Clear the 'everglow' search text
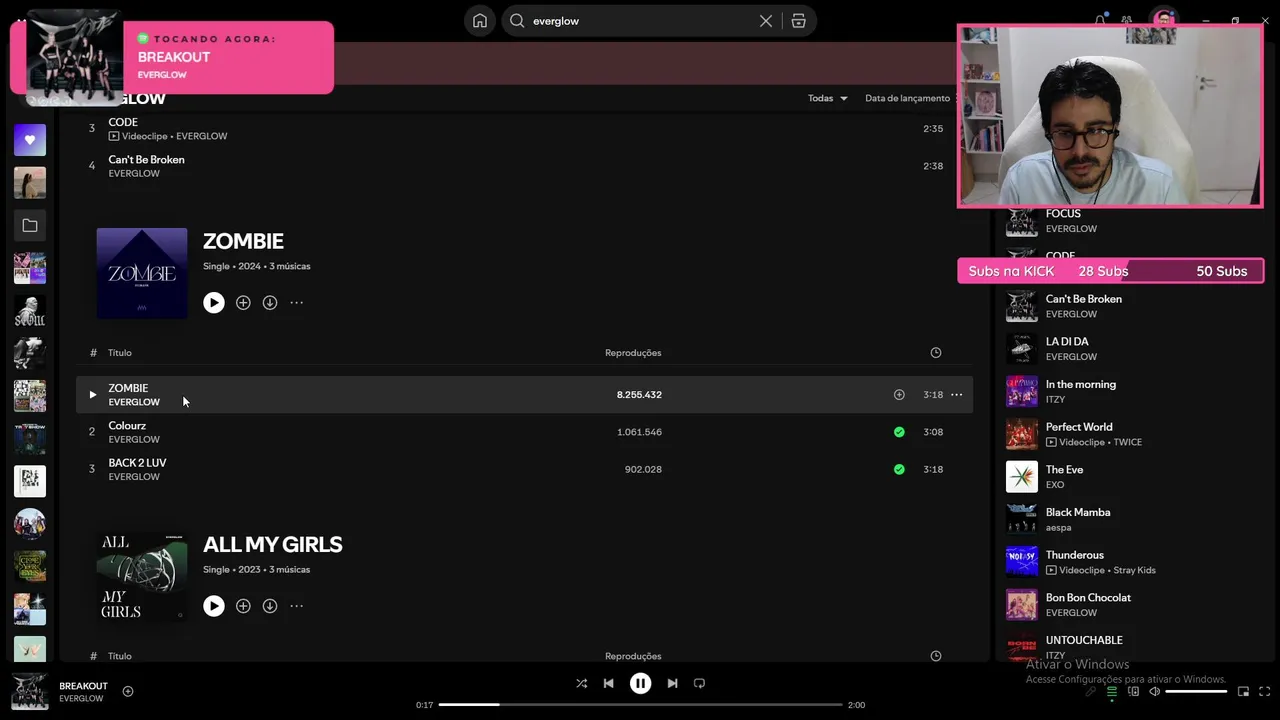Screen dimensions: 1280x720 766,21
